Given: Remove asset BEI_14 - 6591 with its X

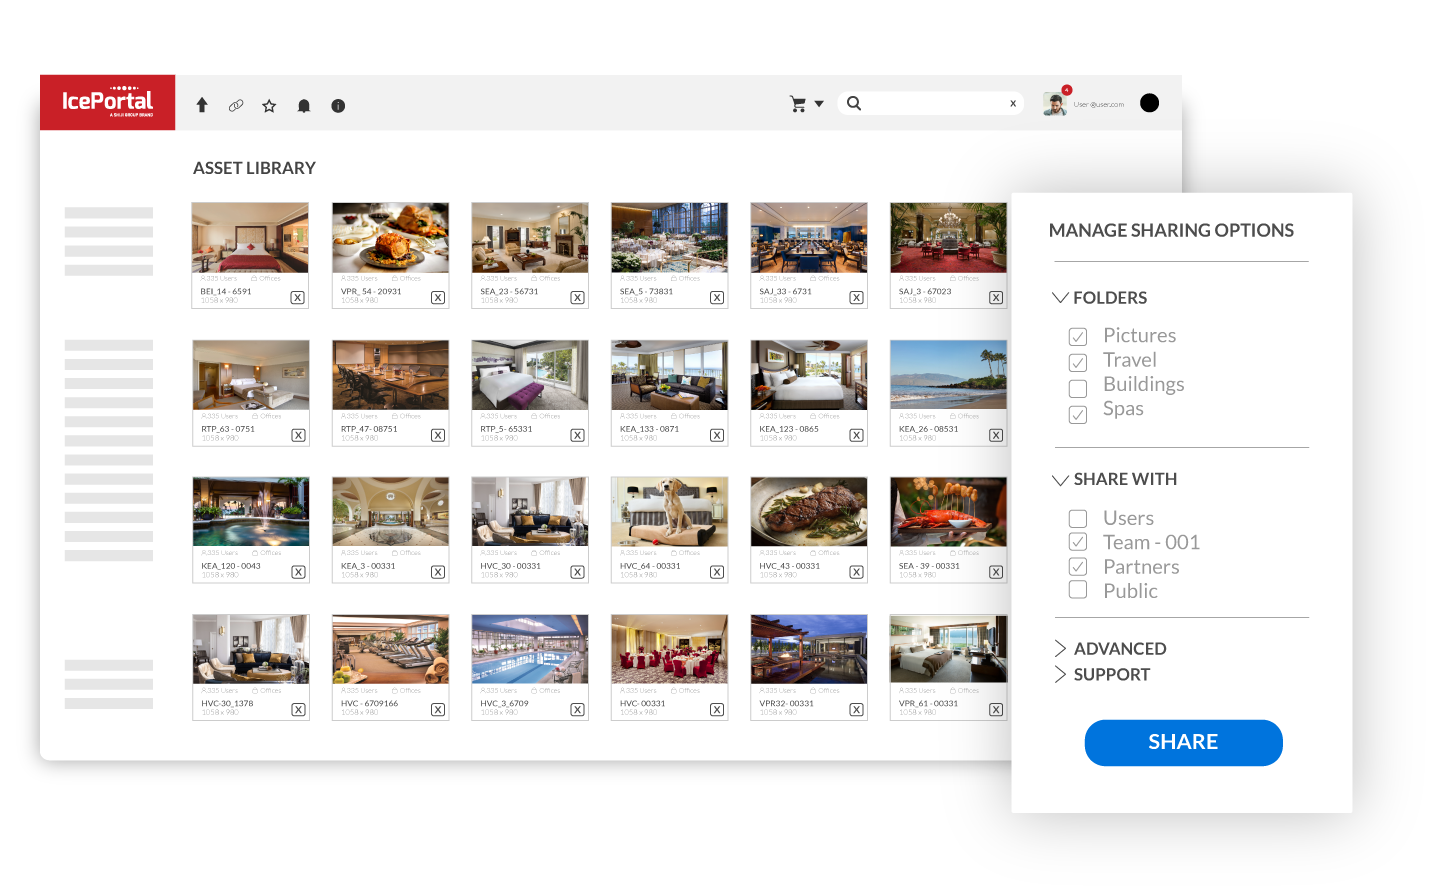Looking at the screenshot, I should tap(298, 297).
